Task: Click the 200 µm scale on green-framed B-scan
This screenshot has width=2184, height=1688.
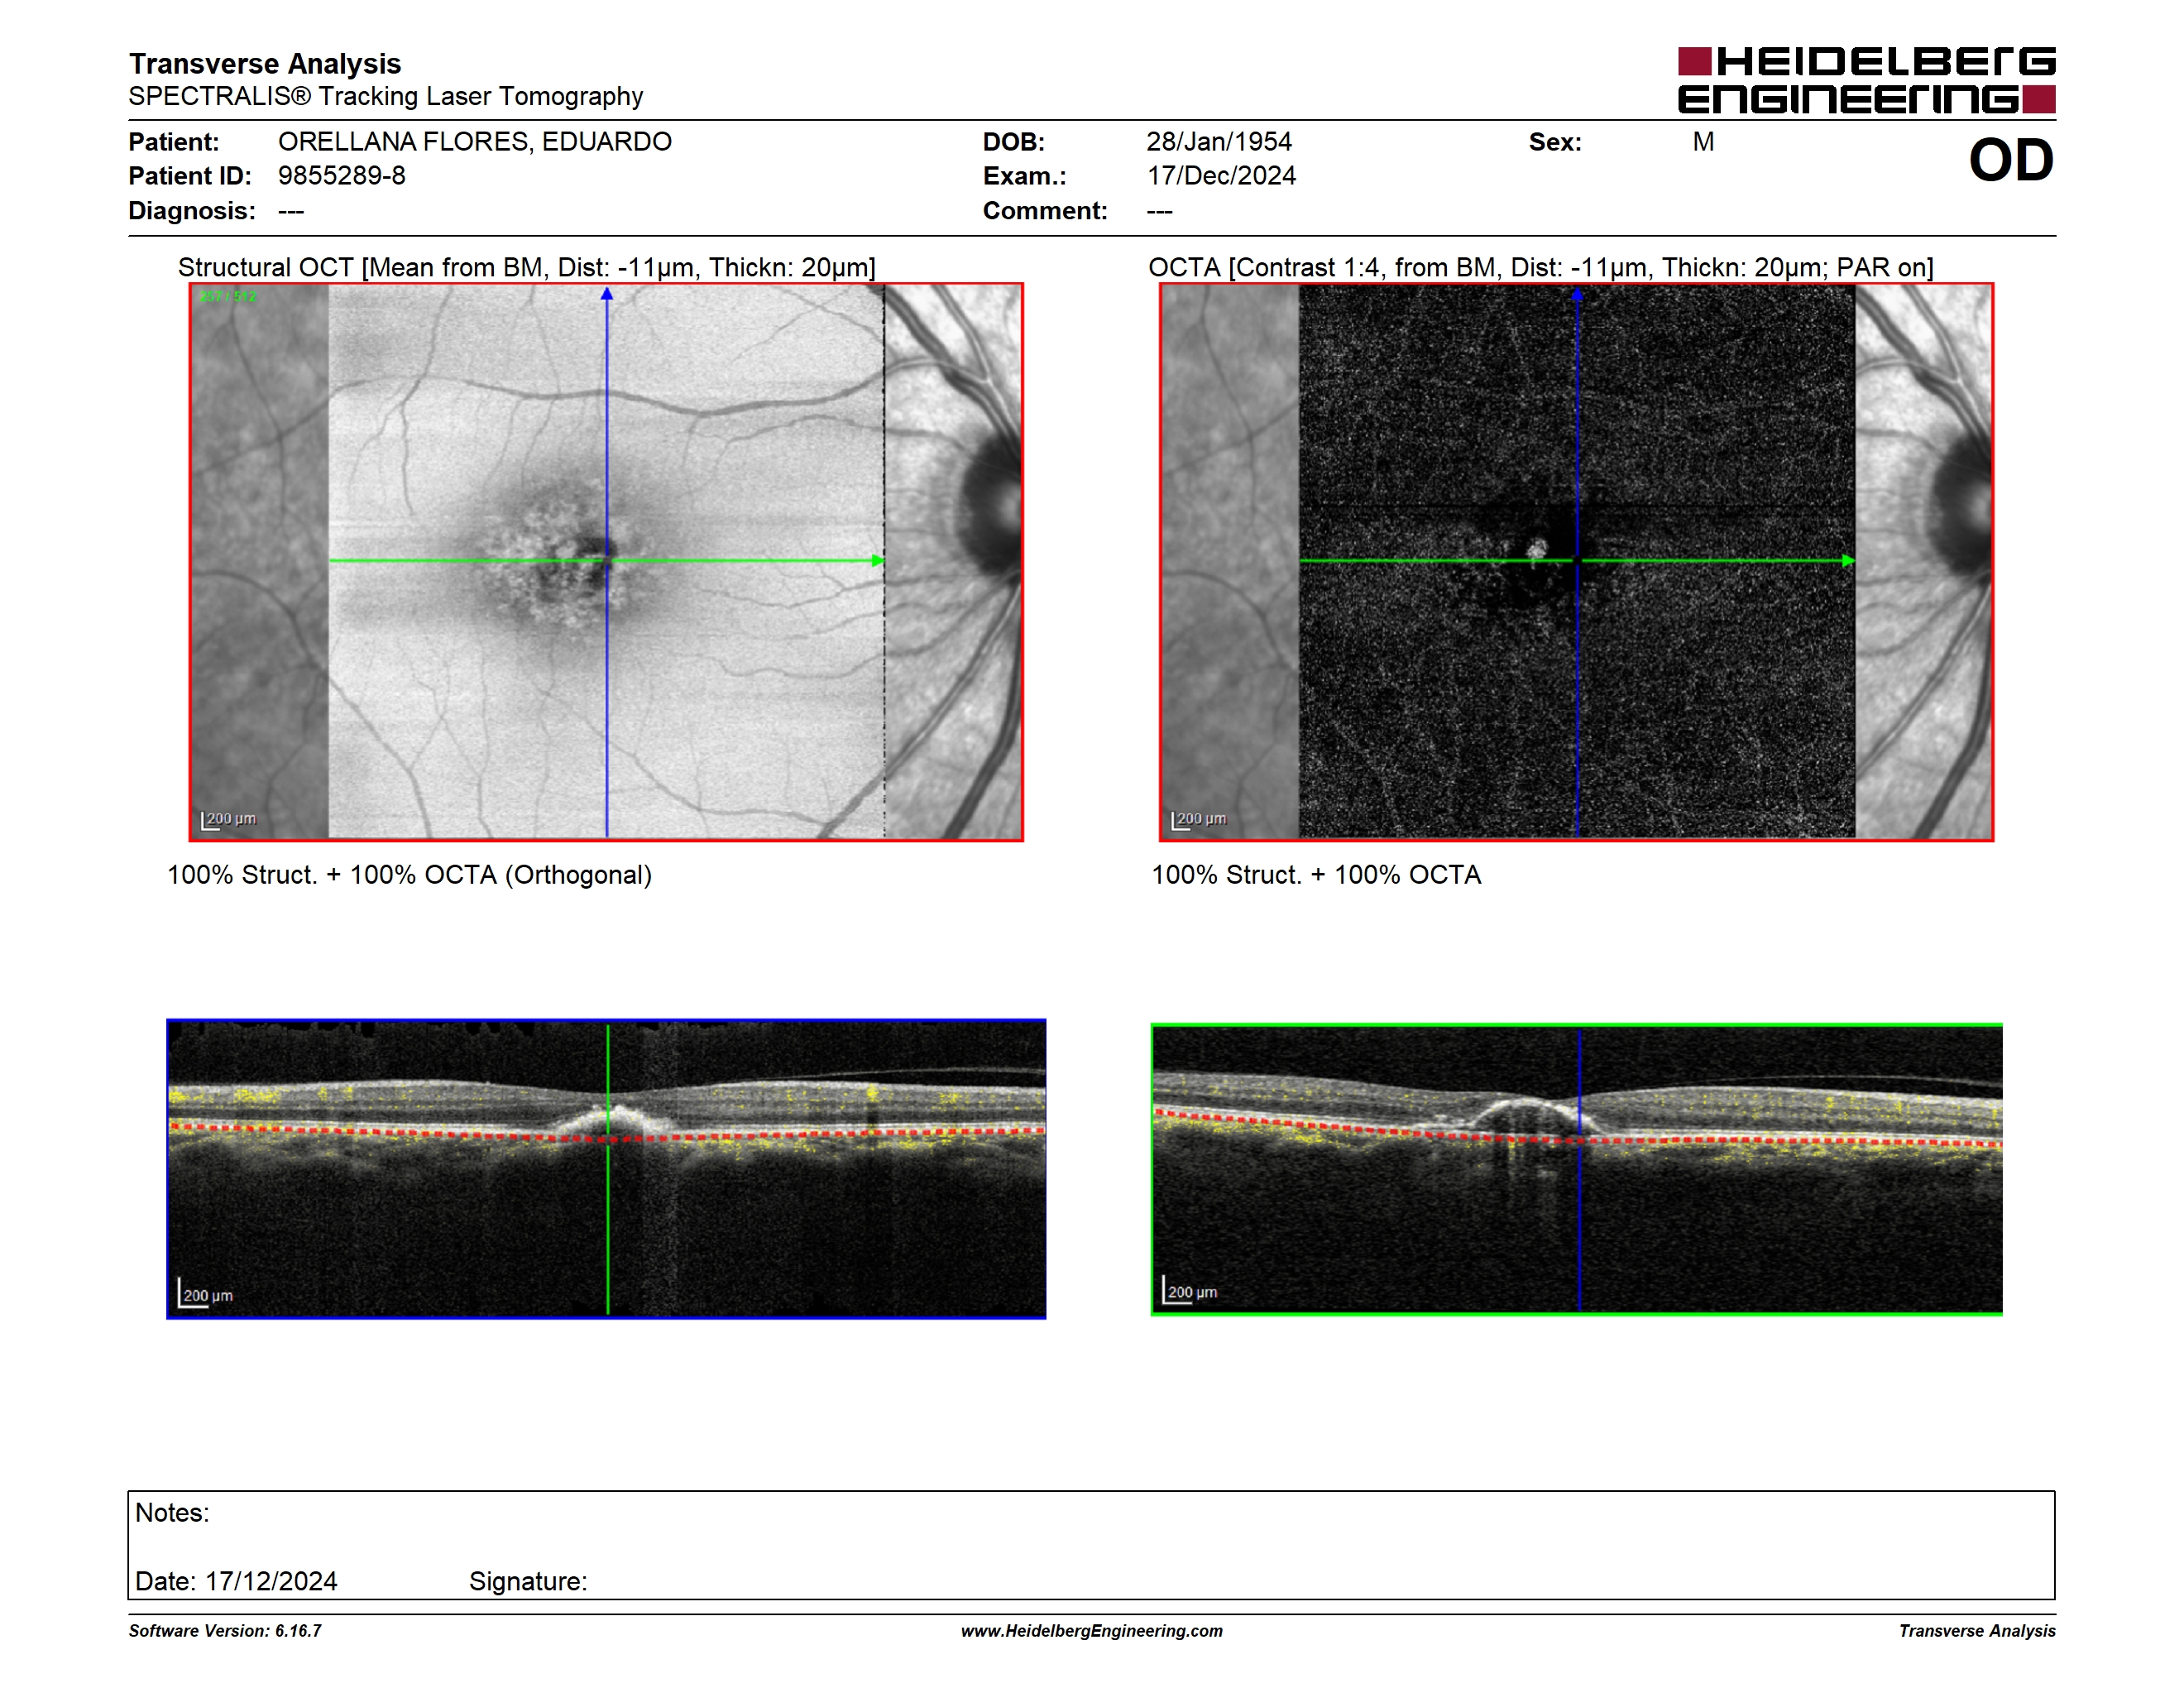Action: 1190,1291
